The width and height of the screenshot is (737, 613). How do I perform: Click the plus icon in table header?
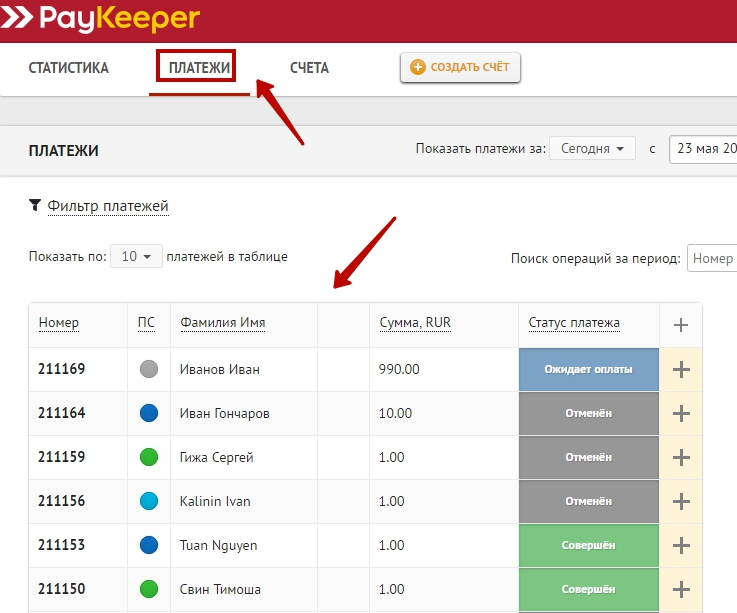click(x=681, y=324)
